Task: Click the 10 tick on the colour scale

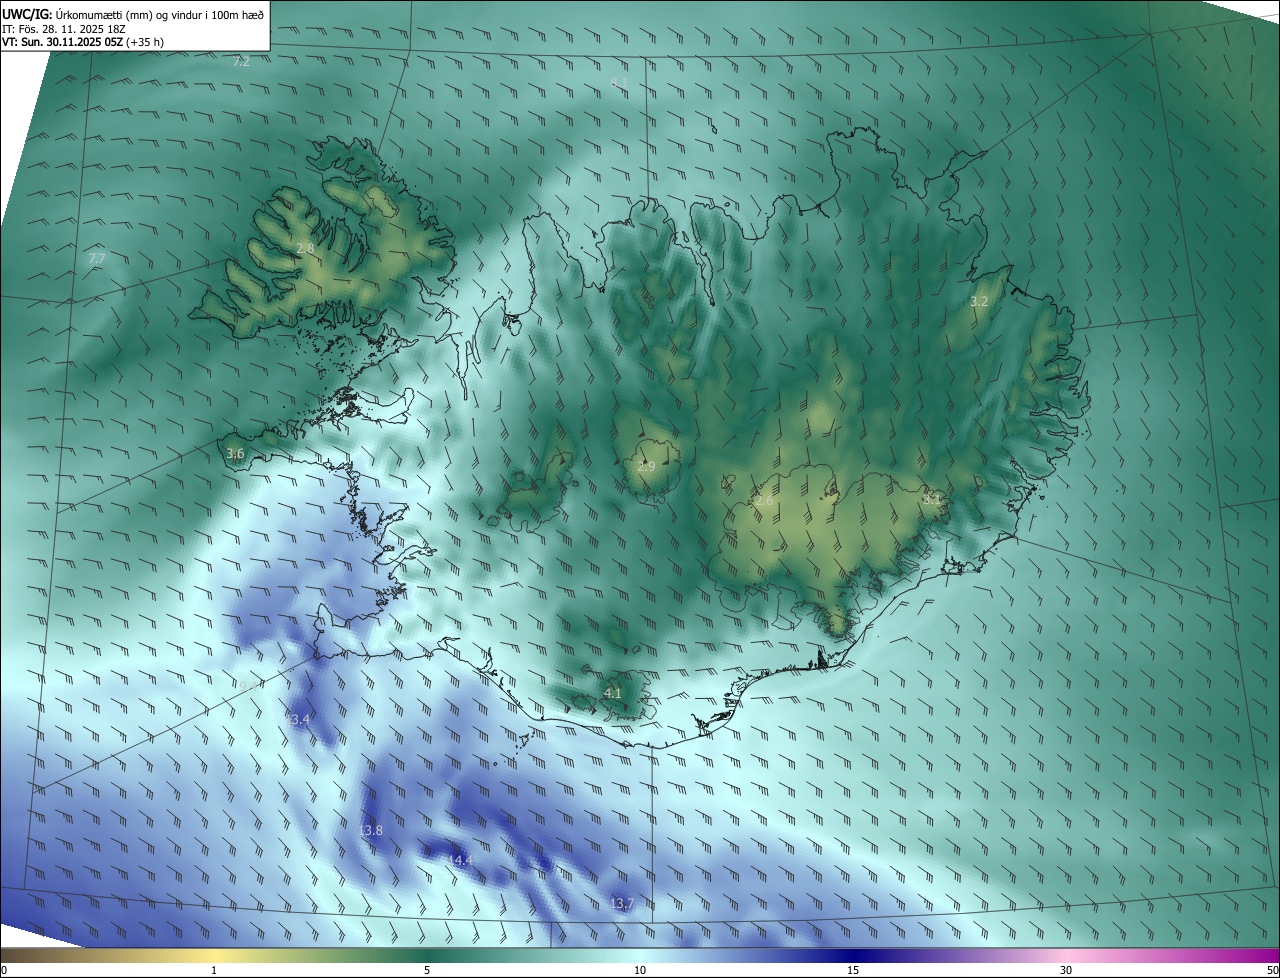Action: click(640, 970)
